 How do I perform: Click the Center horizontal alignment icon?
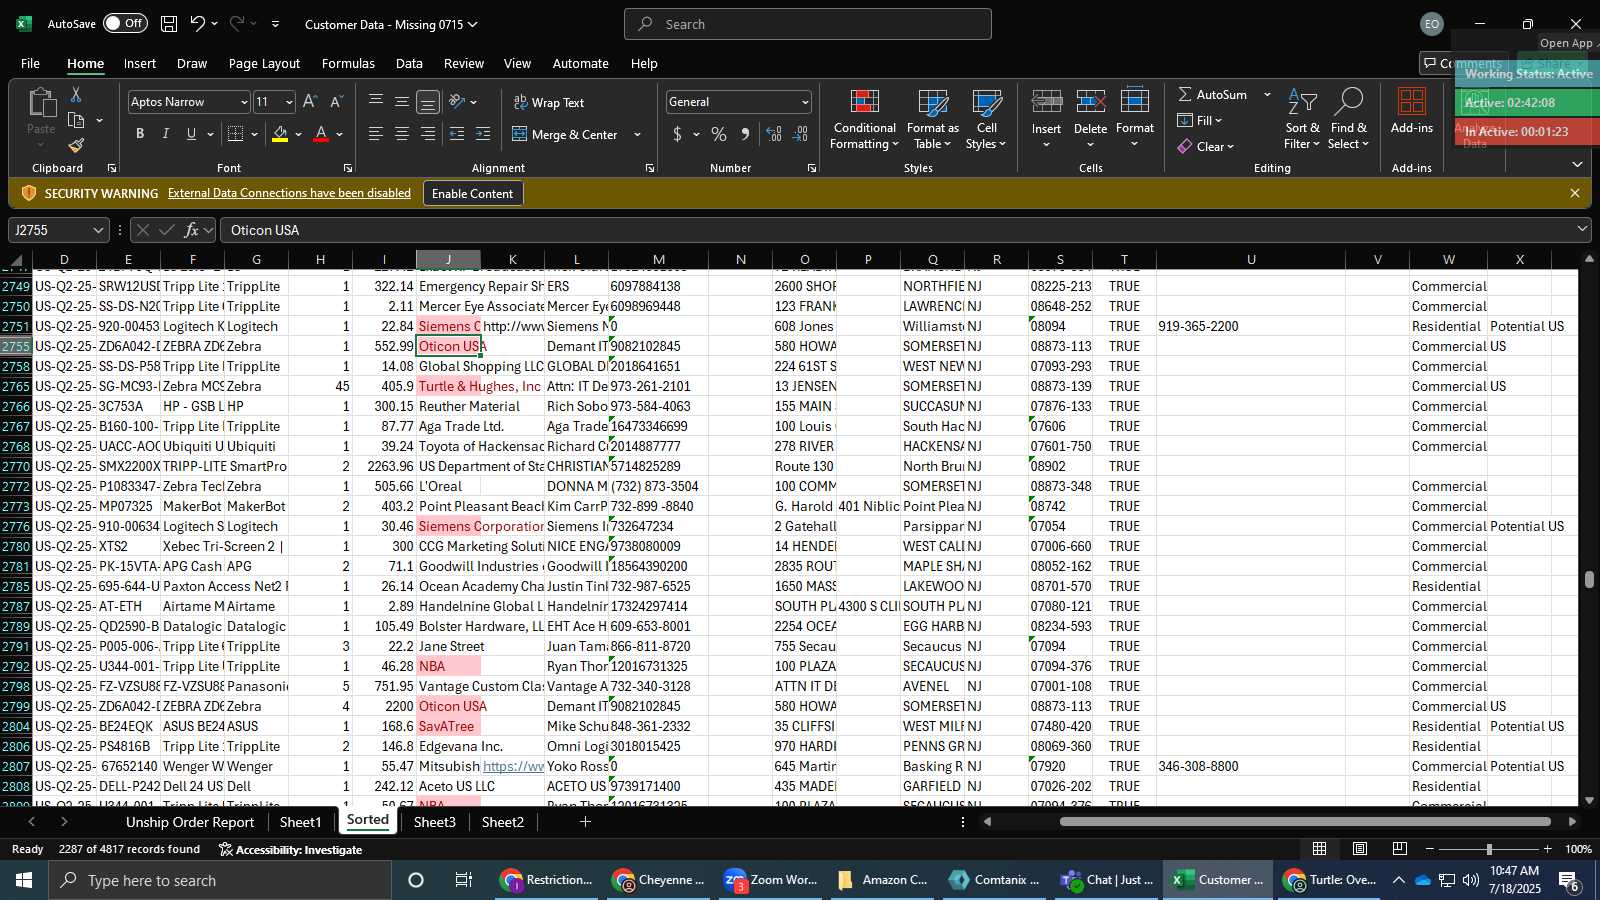402,134
